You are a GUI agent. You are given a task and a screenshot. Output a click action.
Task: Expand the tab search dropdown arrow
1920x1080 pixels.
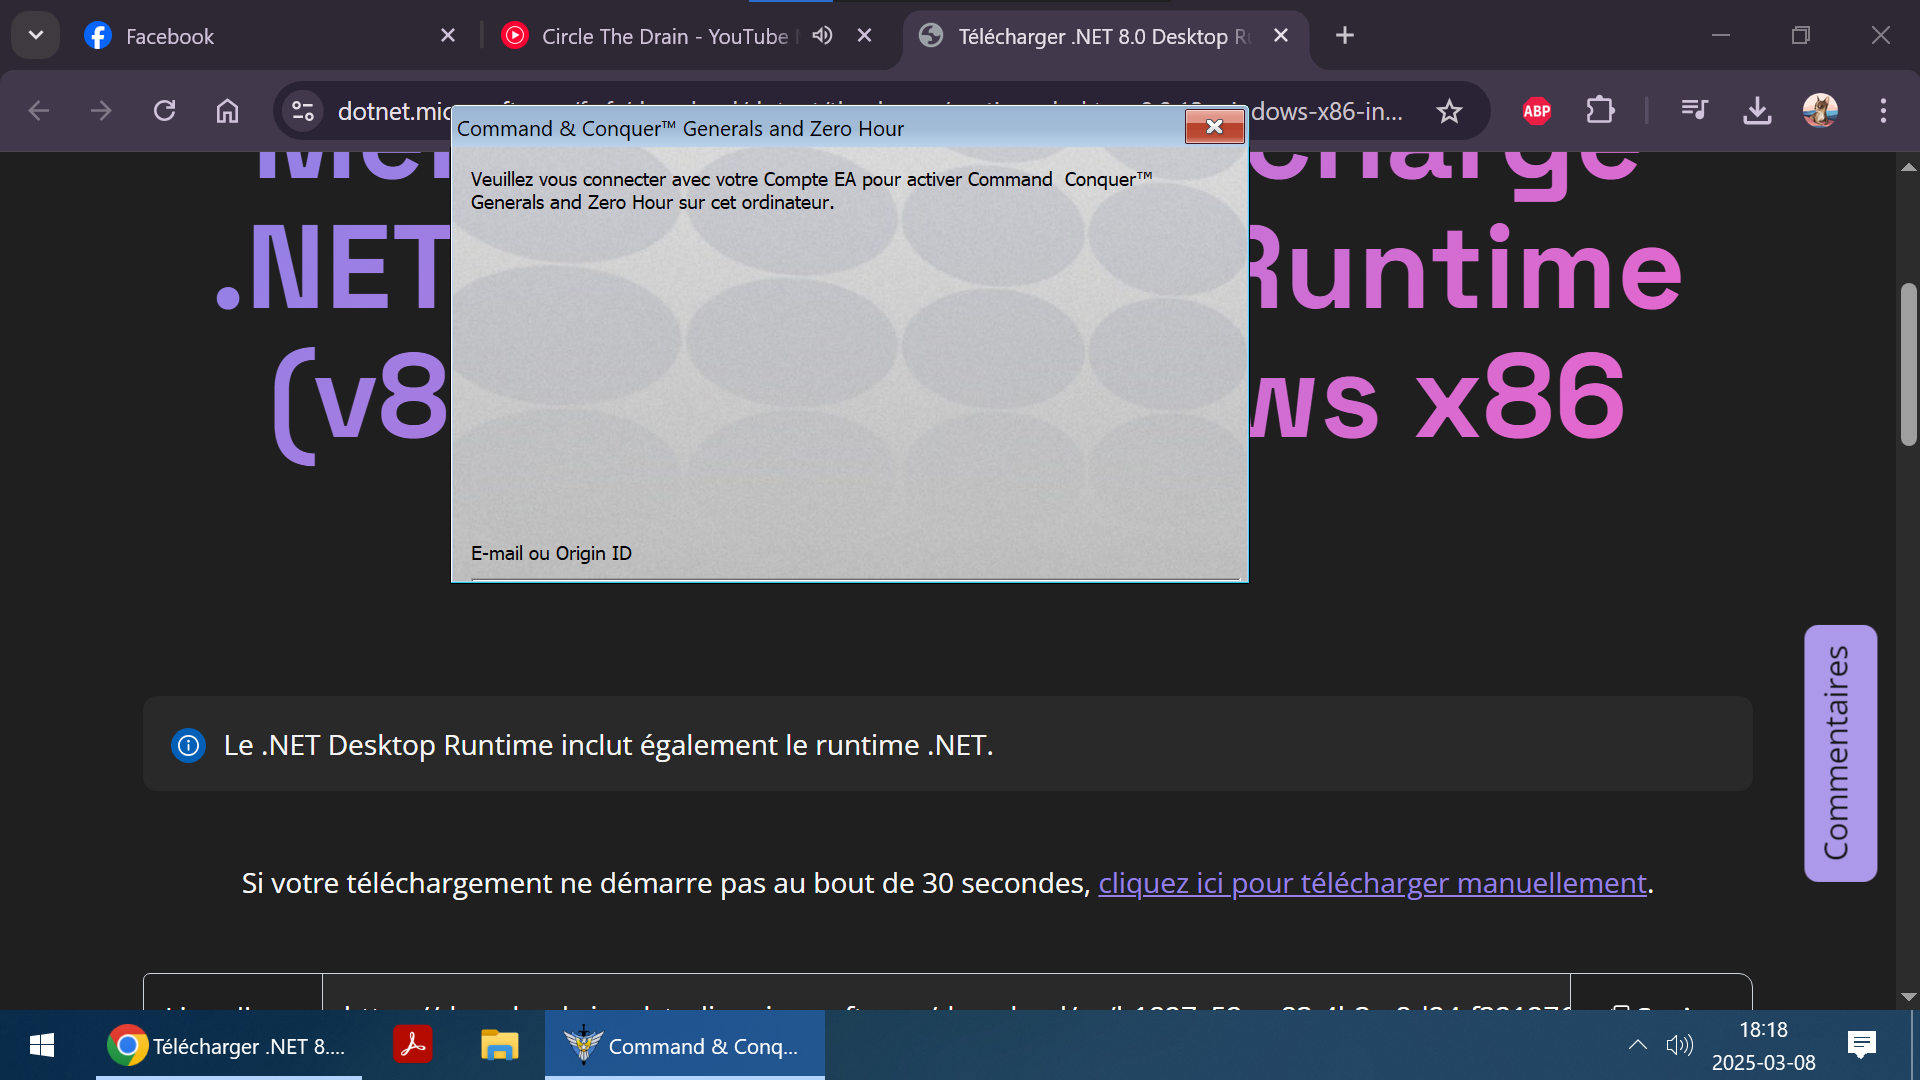point(36,36)
